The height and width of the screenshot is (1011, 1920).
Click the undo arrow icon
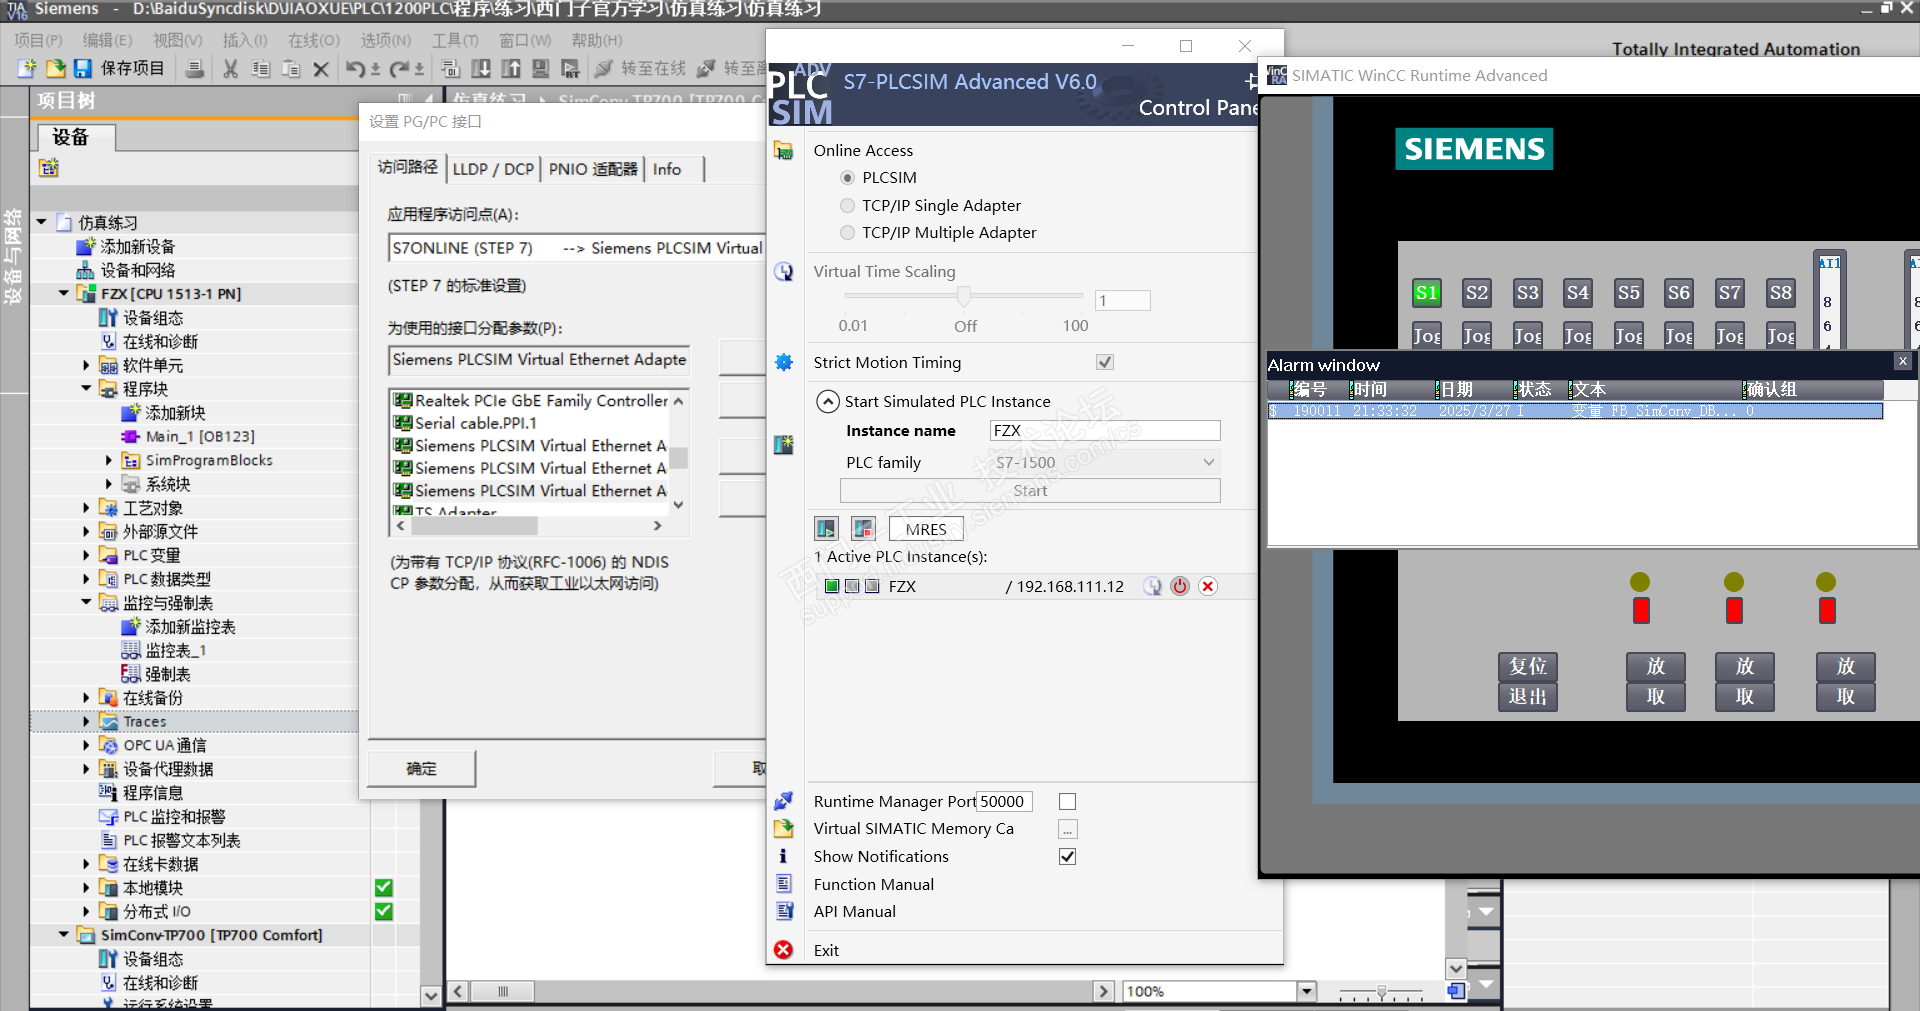click(x=355, y=68)
